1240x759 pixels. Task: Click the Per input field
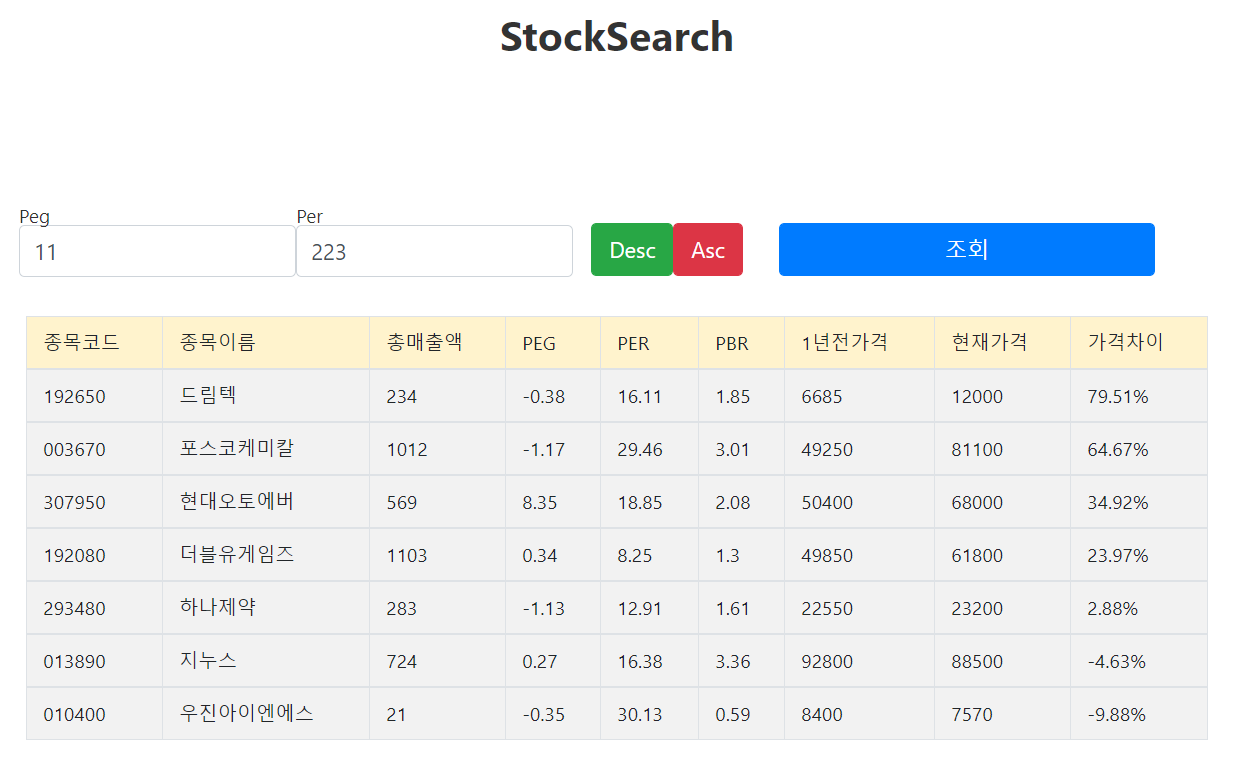tap(434, 251)
